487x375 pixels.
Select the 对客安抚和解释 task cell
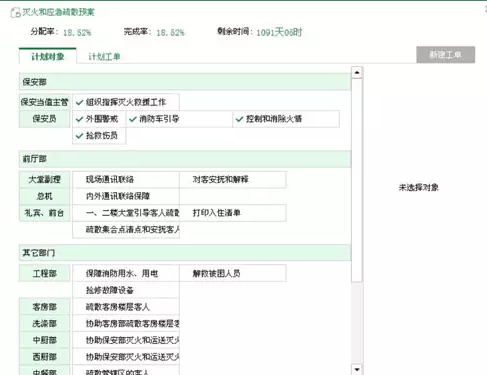coord(233,180)
